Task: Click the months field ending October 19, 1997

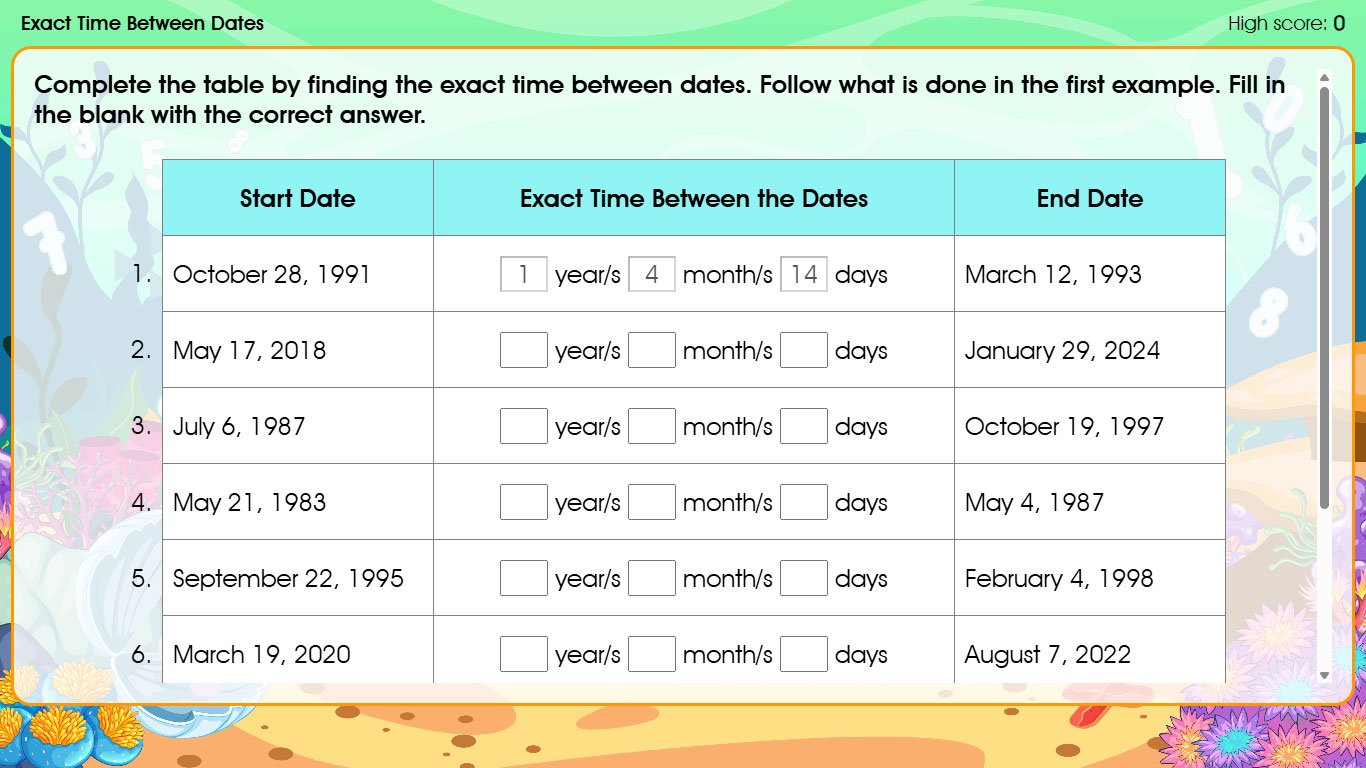Action: [651, 426]
